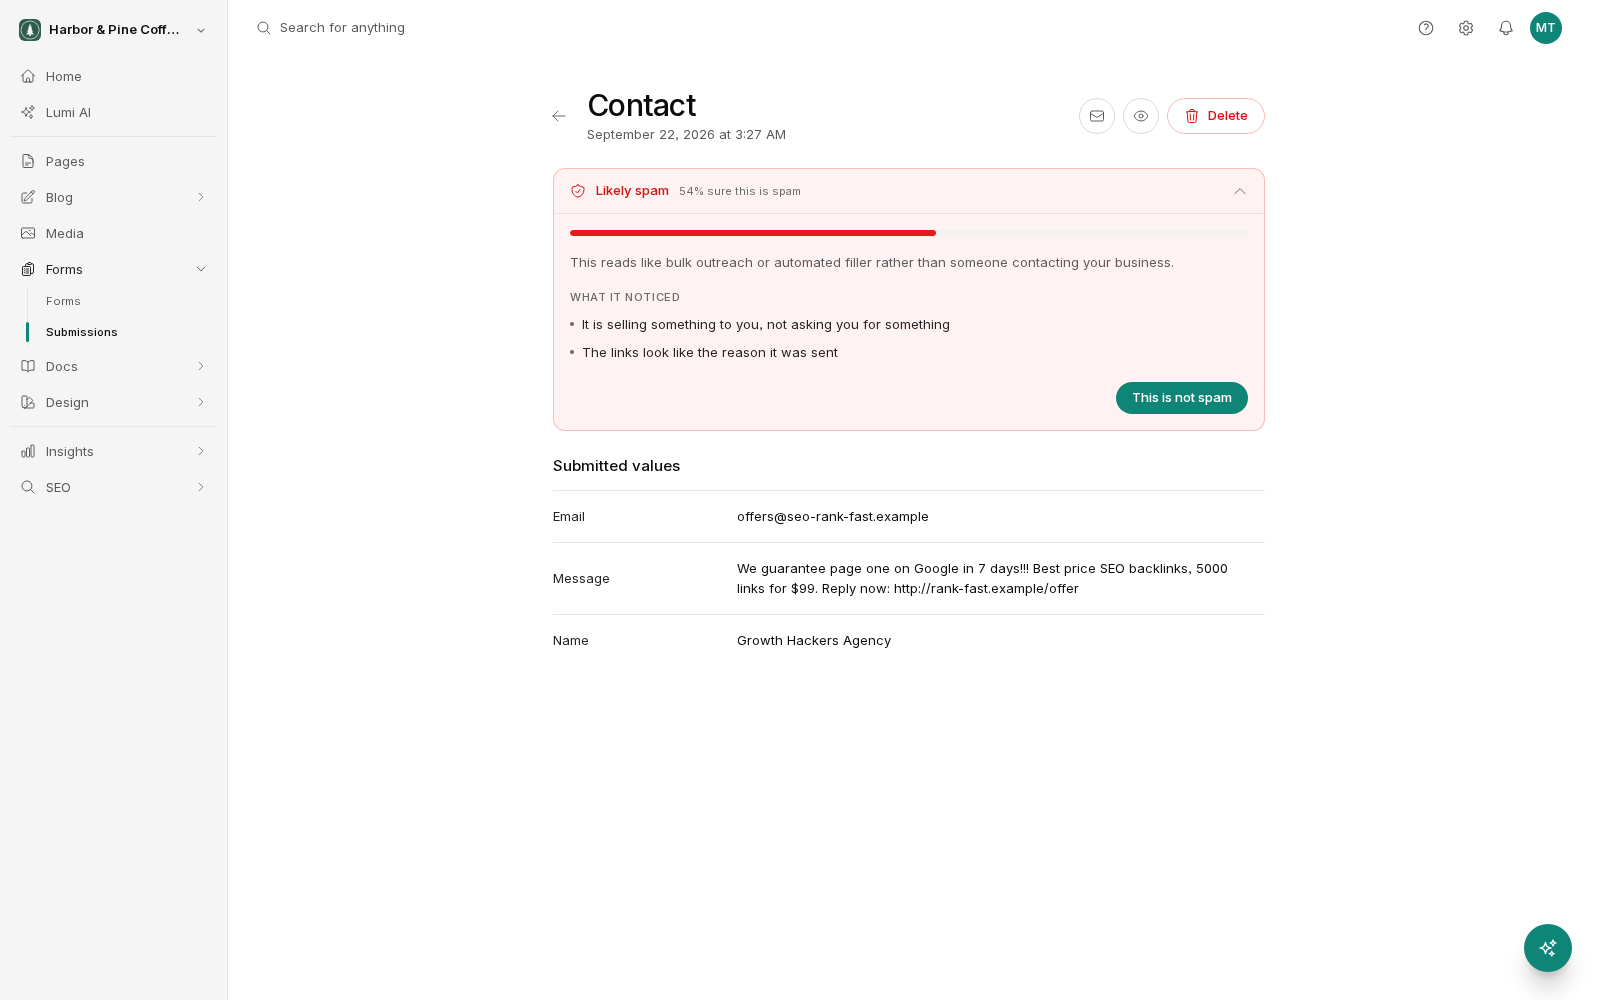Expand the Insights chevron

click(x=201, y=451)
